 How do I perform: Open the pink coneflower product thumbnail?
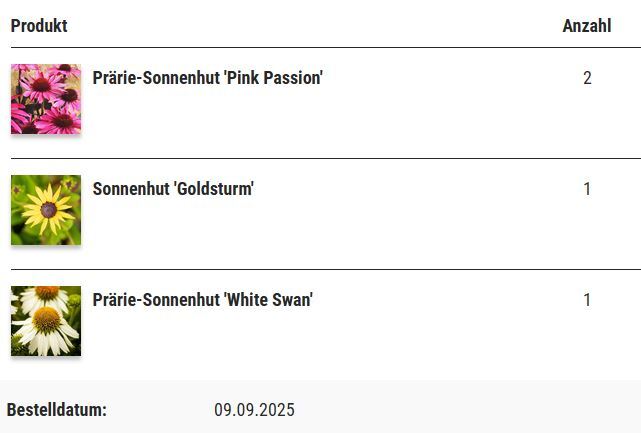click(x=46, y=99)
